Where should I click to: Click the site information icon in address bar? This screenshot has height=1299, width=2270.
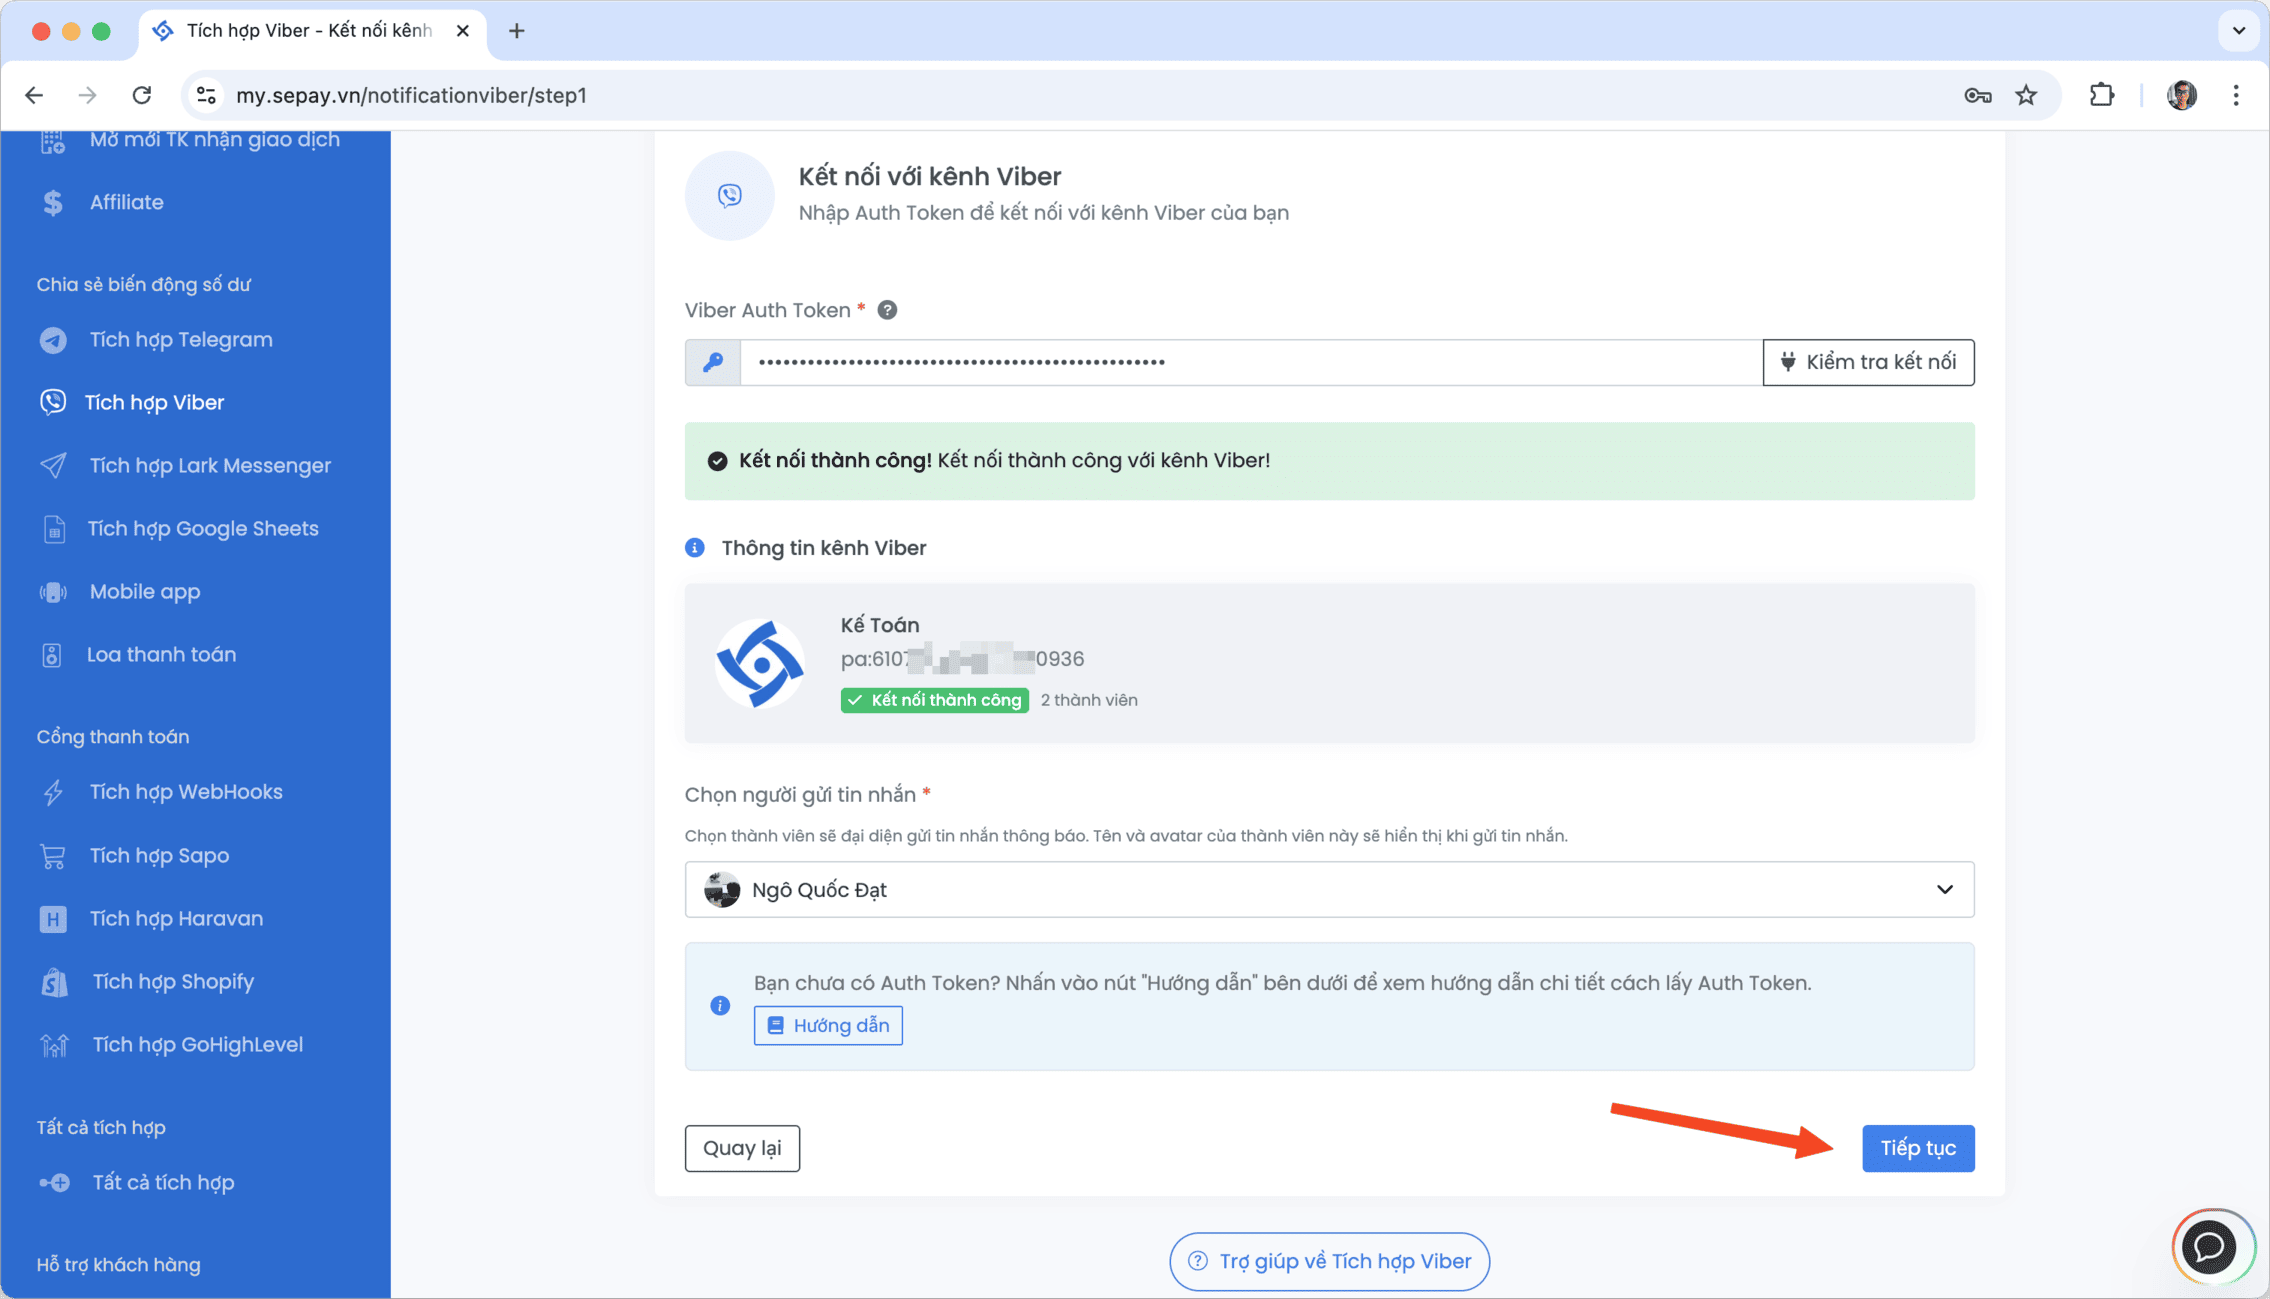206,95
